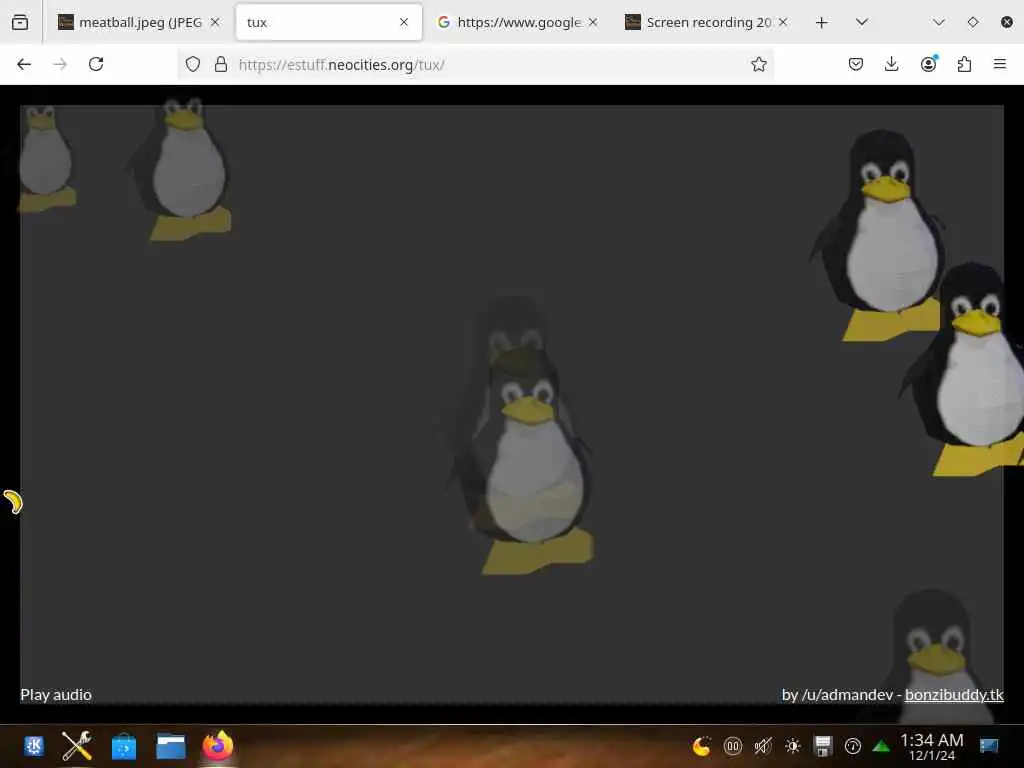Viewport: 1024px width, 768px height.
Task: Select the tux tab
Action: click(x=328, y=22)
